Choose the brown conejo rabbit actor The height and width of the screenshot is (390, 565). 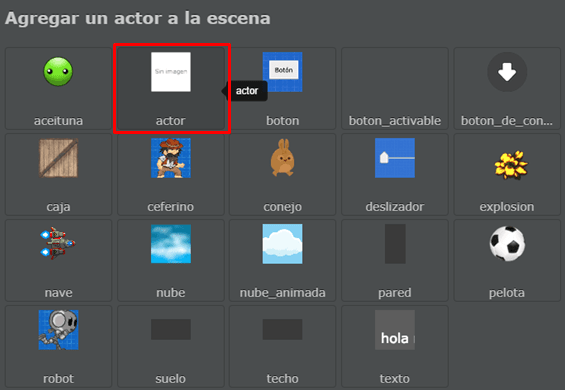[x=282, y=174]
